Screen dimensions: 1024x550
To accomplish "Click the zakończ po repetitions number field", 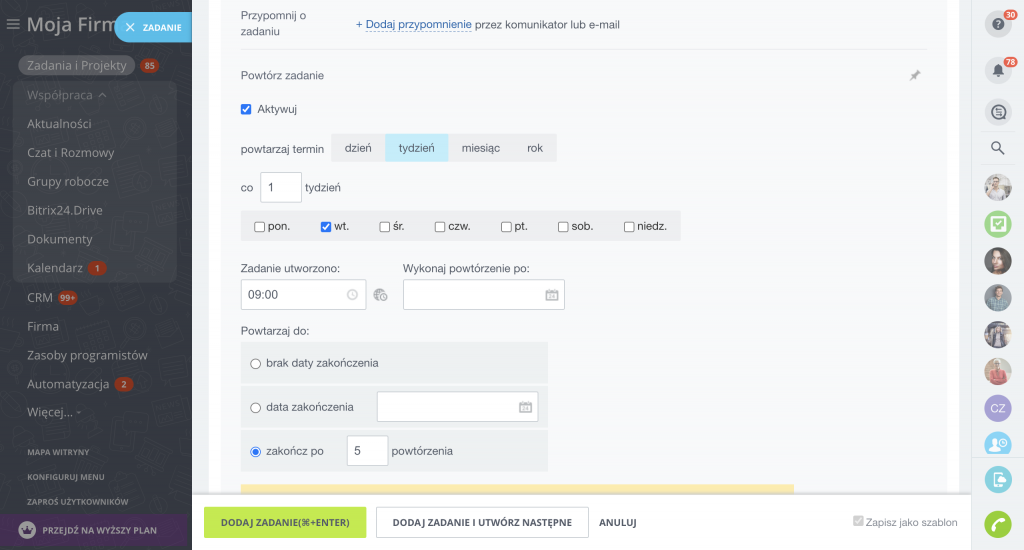I will point(367,451).
